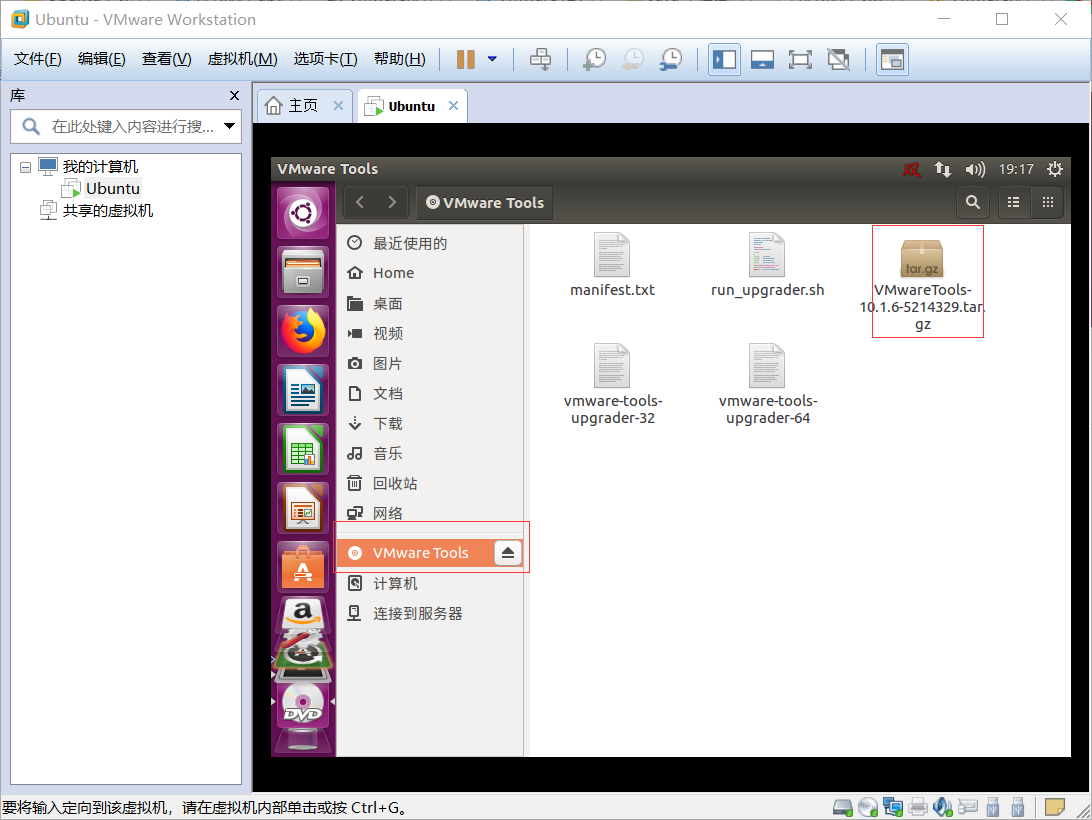Viewport: 1092px width, 820px height.
Task: Close the Ubuntu tab
Action: 453,105
